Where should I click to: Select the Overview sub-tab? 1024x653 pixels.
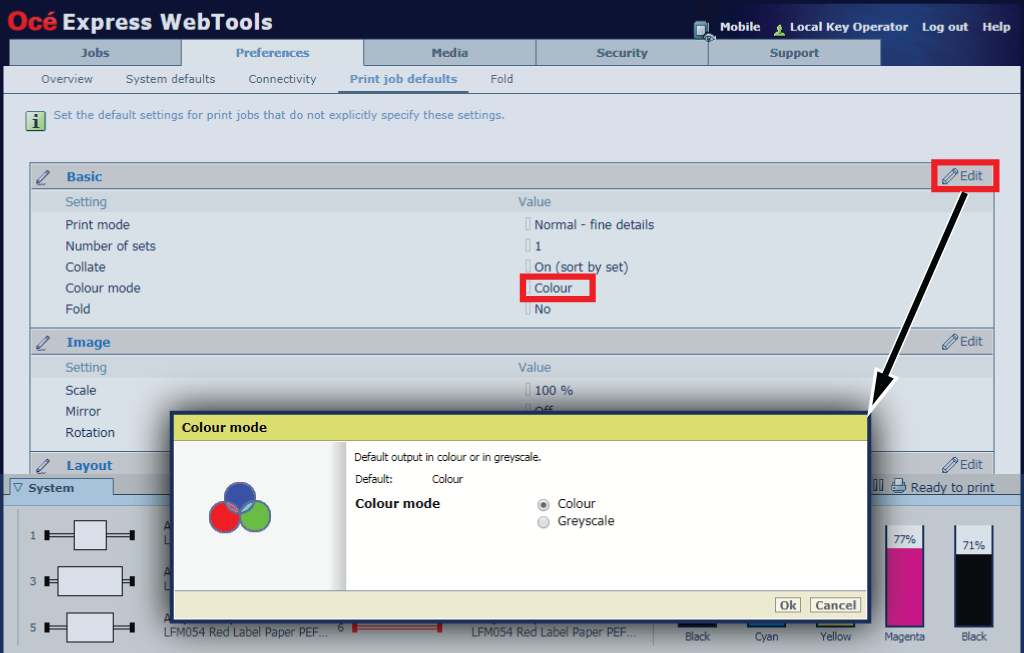click(x=67, y=79)
